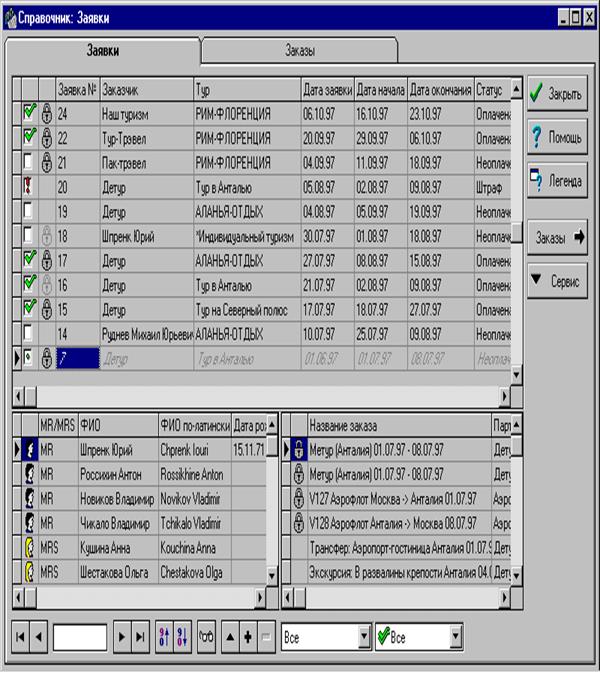The height and width of the screenshot is (673, 600).
Task: Go to first record navigation button
Action: pos(20,635)
